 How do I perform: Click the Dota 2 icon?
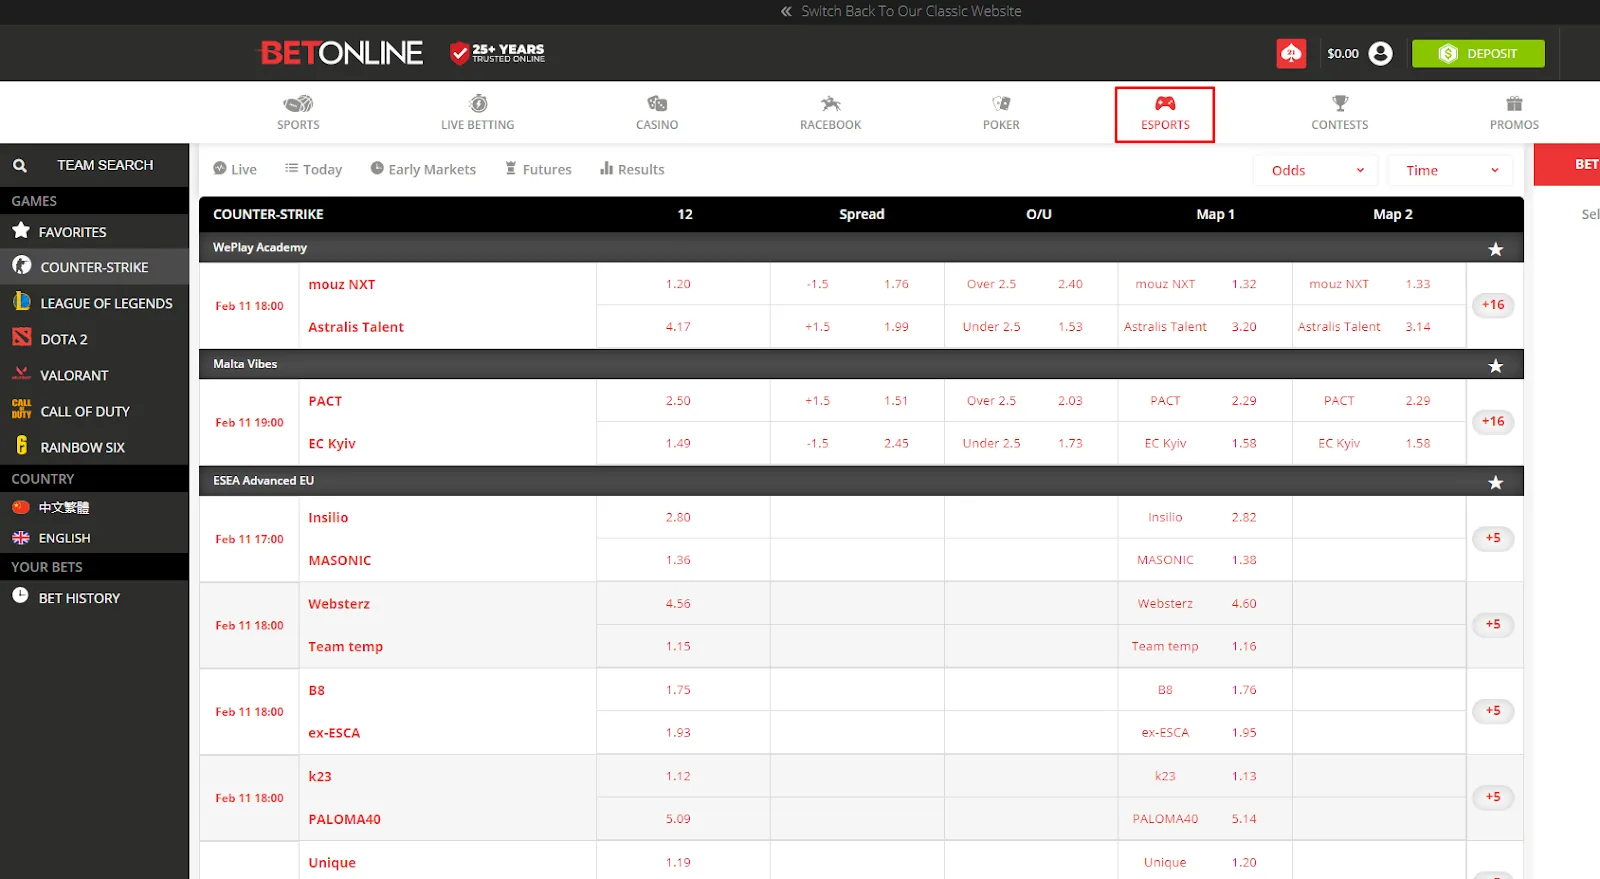22,338
